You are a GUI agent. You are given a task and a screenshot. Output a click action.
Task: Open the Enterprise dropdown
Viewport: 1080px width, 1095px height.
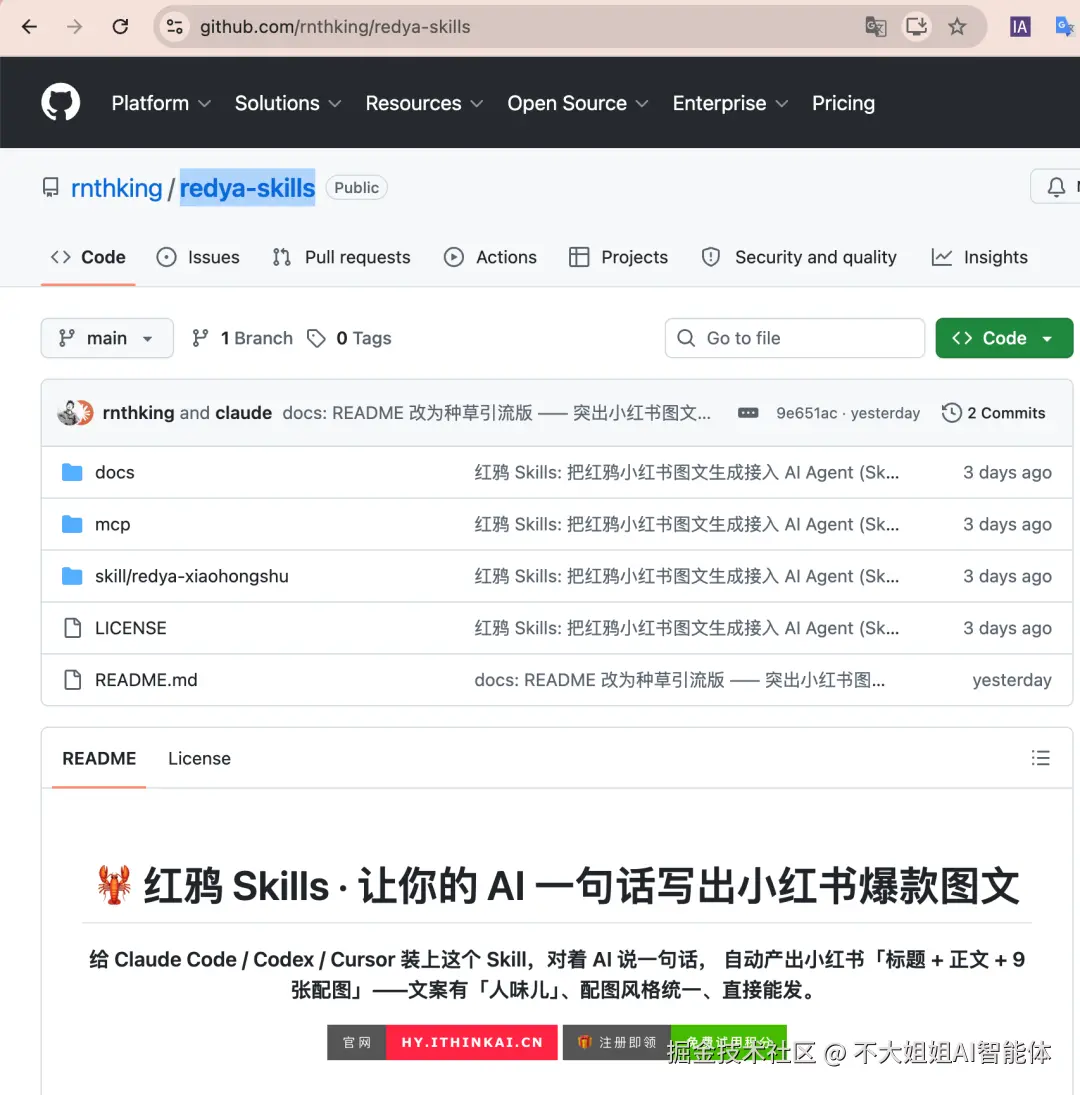[730, 103]
